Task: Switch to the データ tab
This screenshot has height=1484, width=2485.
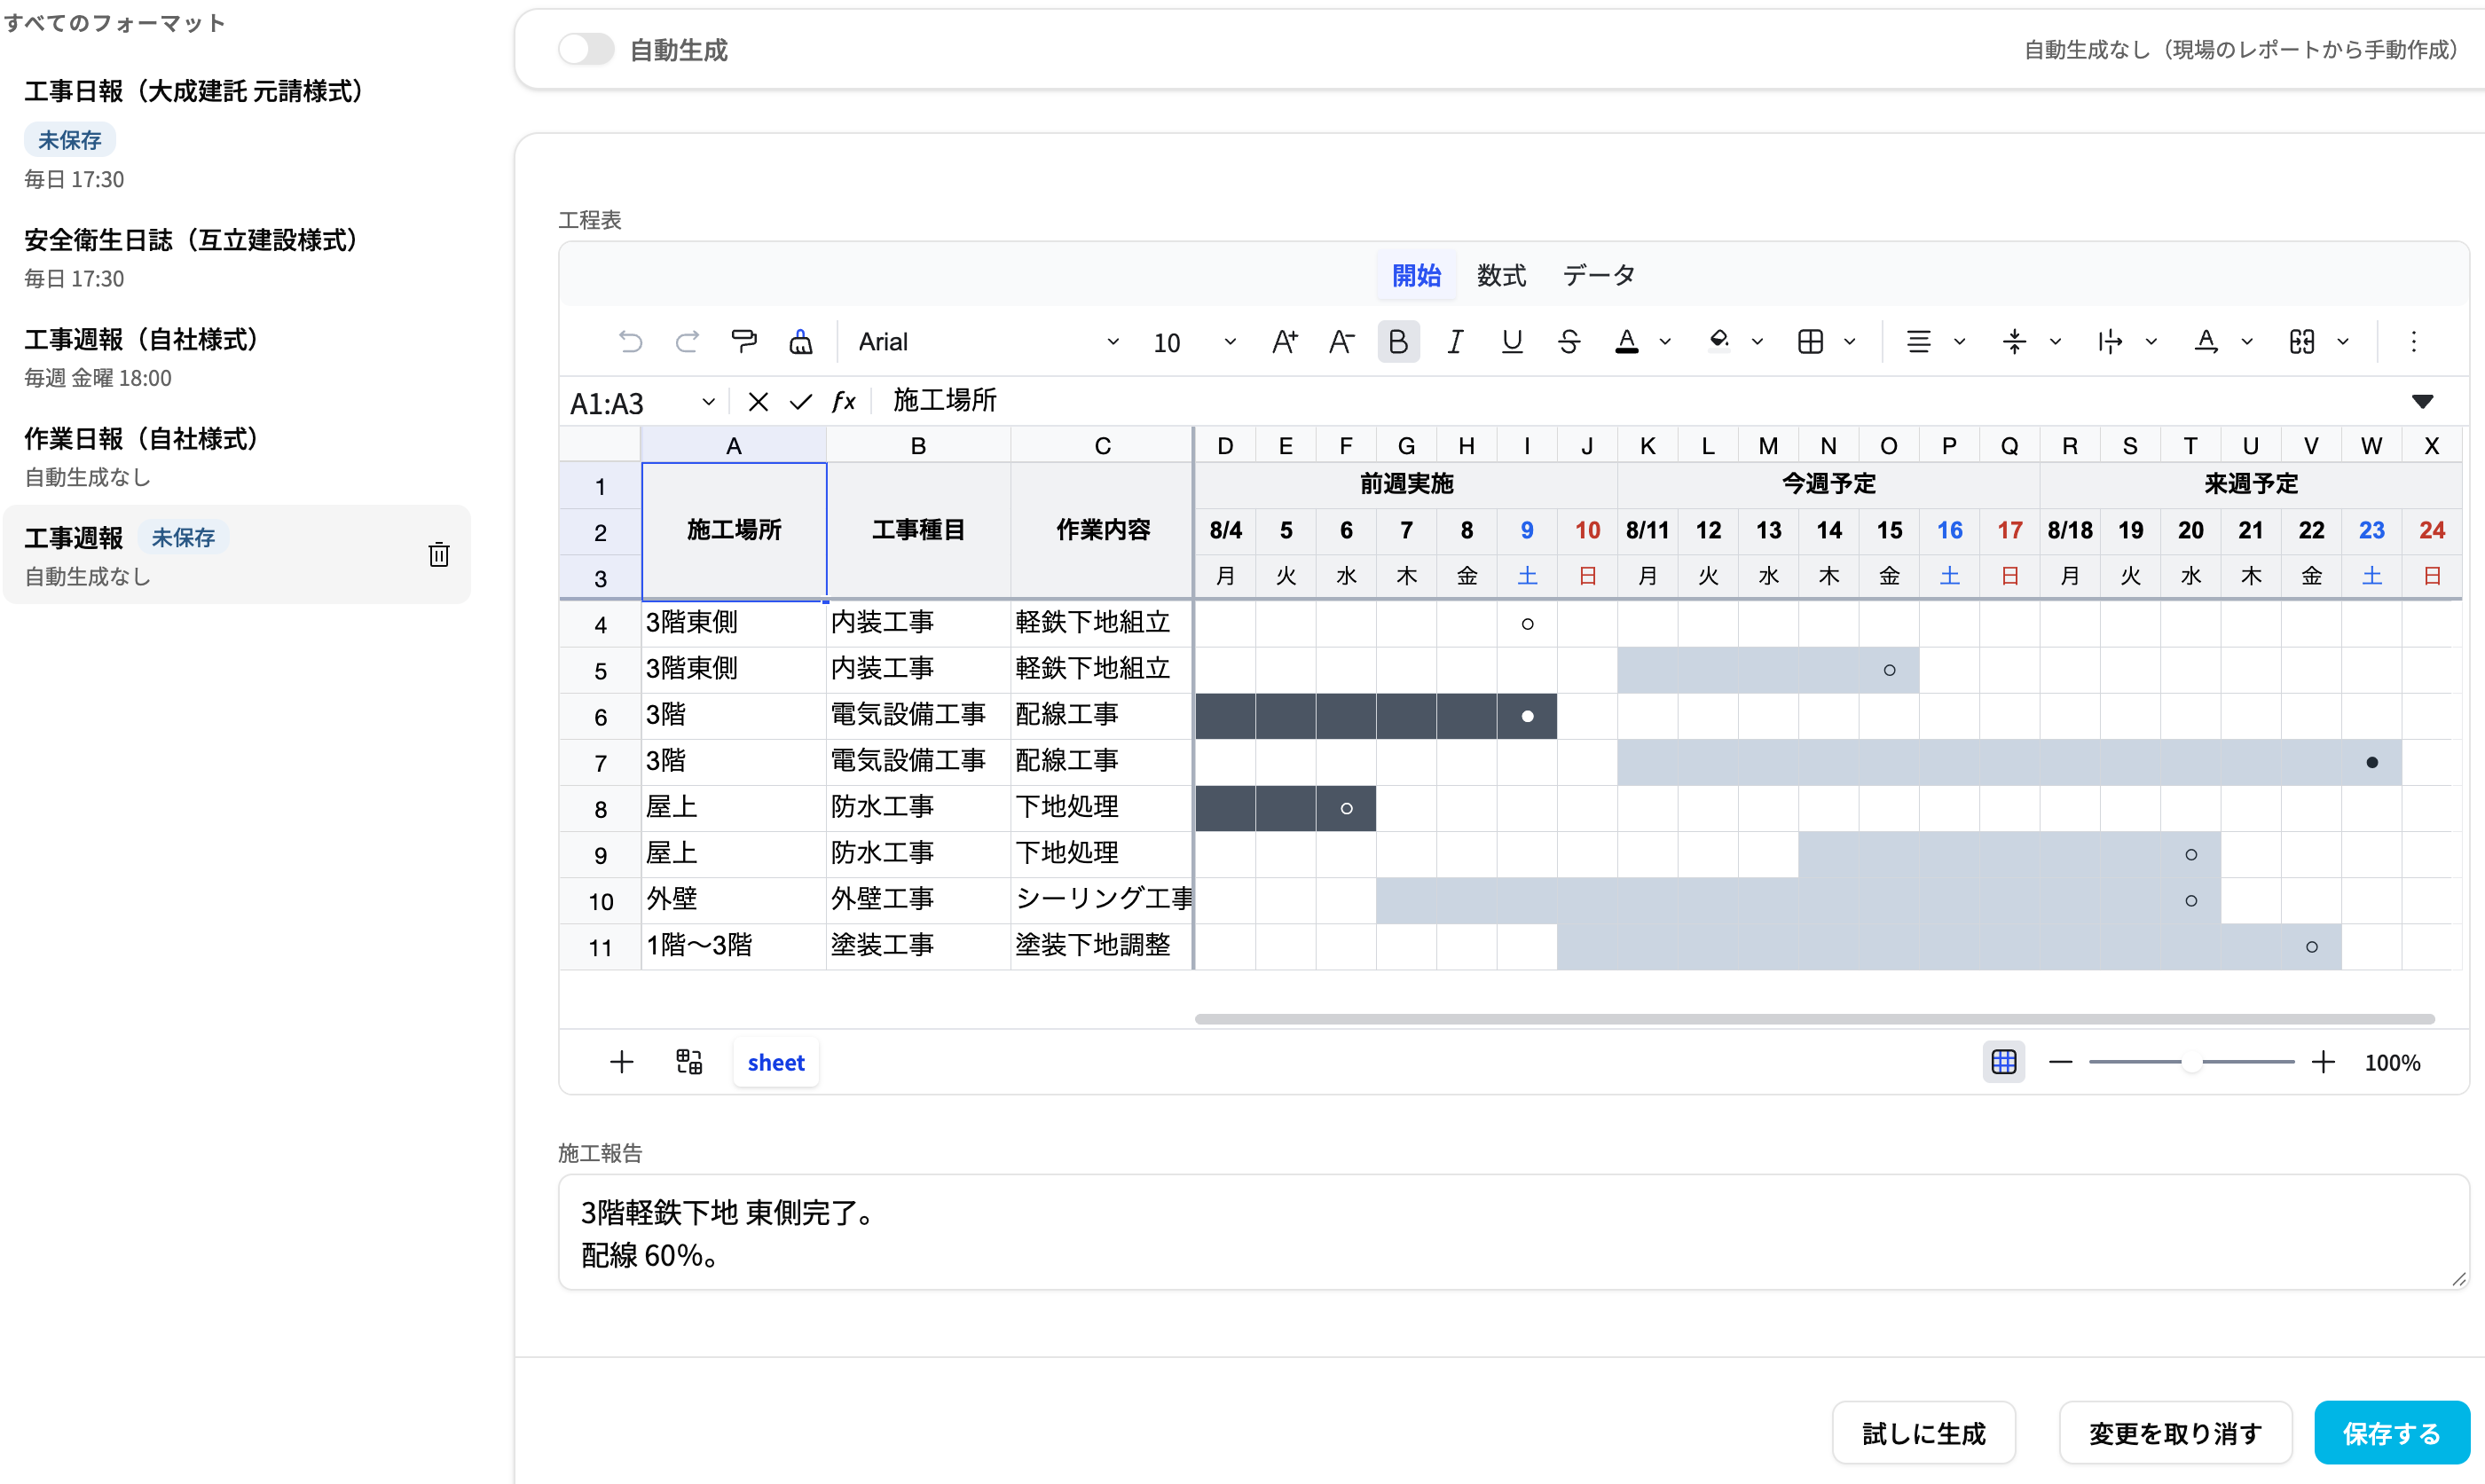Action: [1598, 275]
